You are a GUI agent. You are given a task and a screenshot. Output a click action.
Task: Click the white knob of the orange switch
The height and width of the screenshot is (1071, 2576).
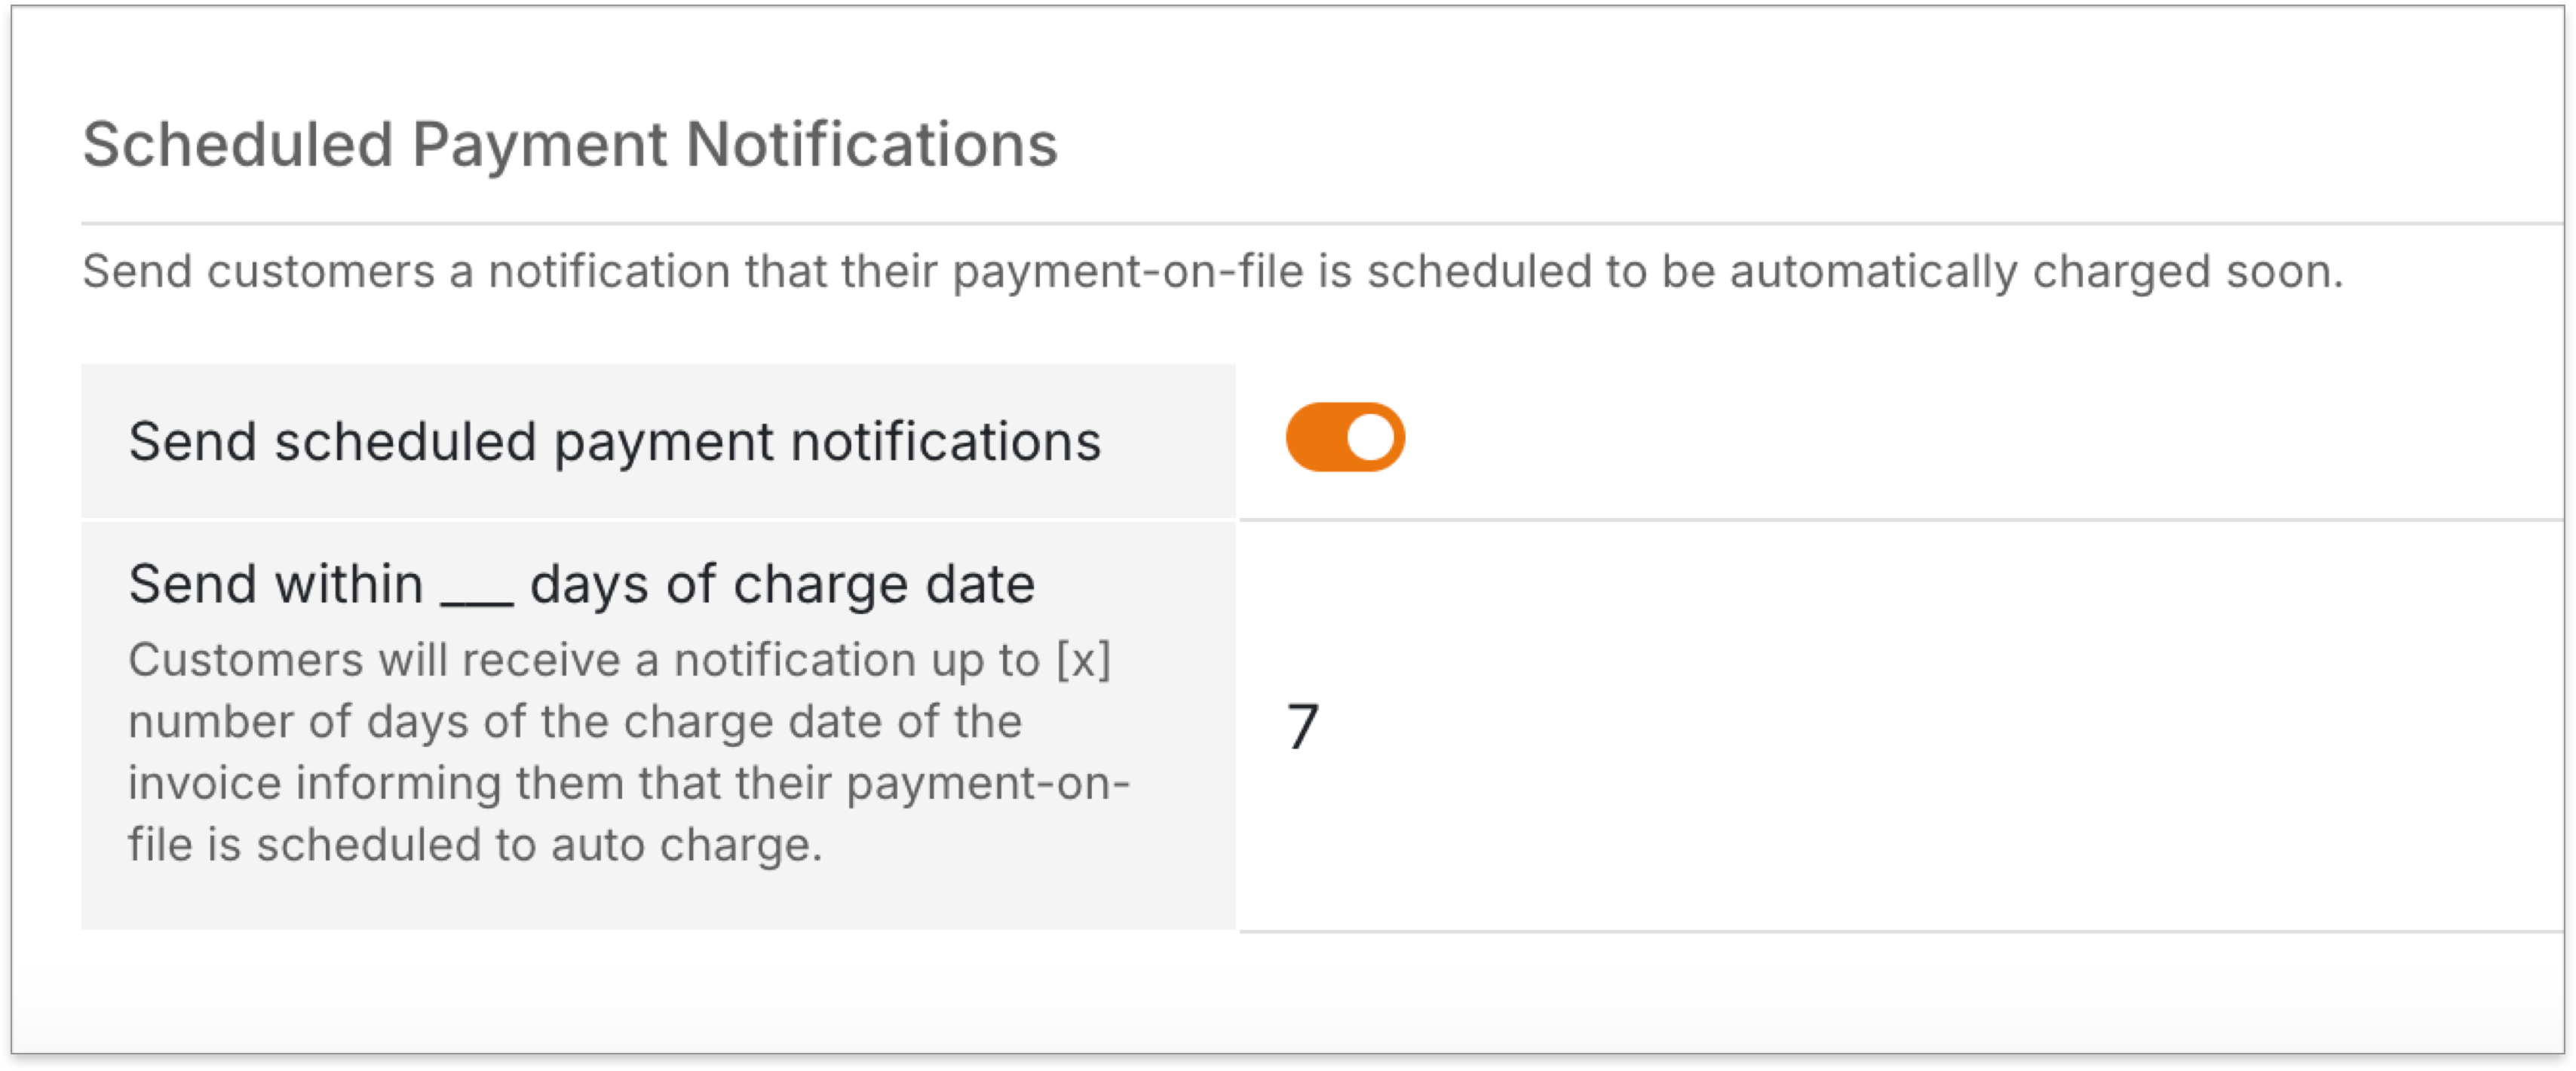pos(1370,437)
